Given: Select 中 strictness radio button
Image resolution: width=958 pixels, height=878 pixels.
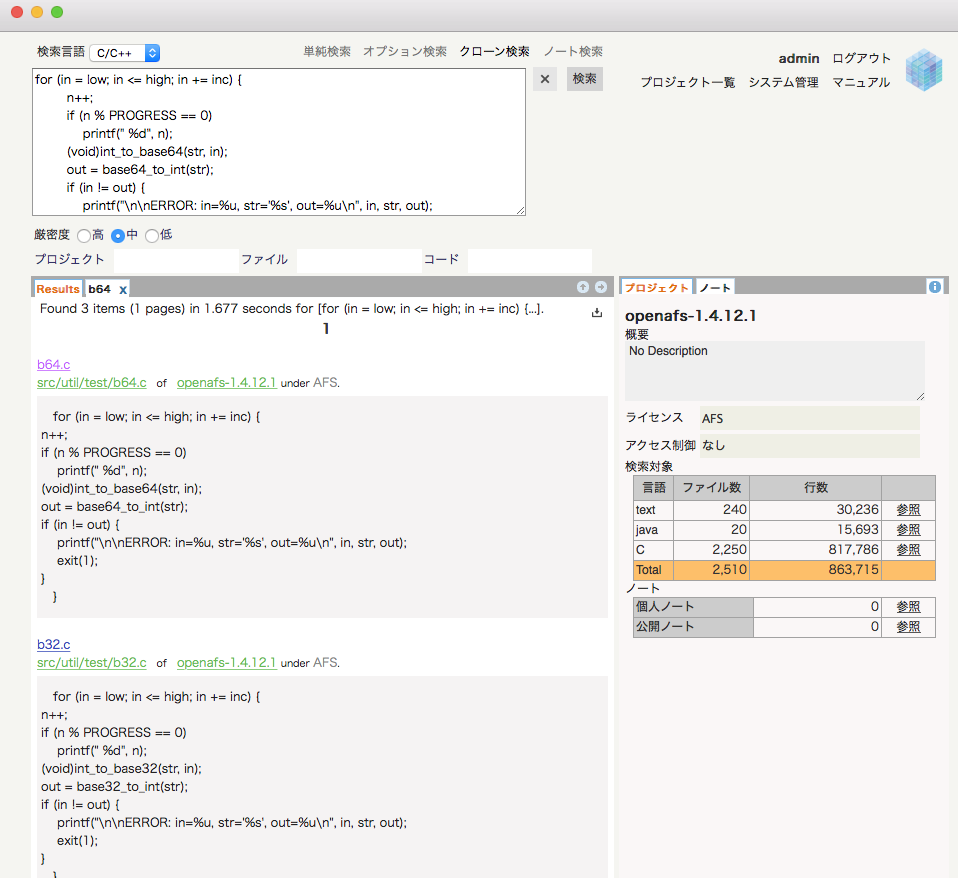Looking at the screenshot, I should 118,236.
